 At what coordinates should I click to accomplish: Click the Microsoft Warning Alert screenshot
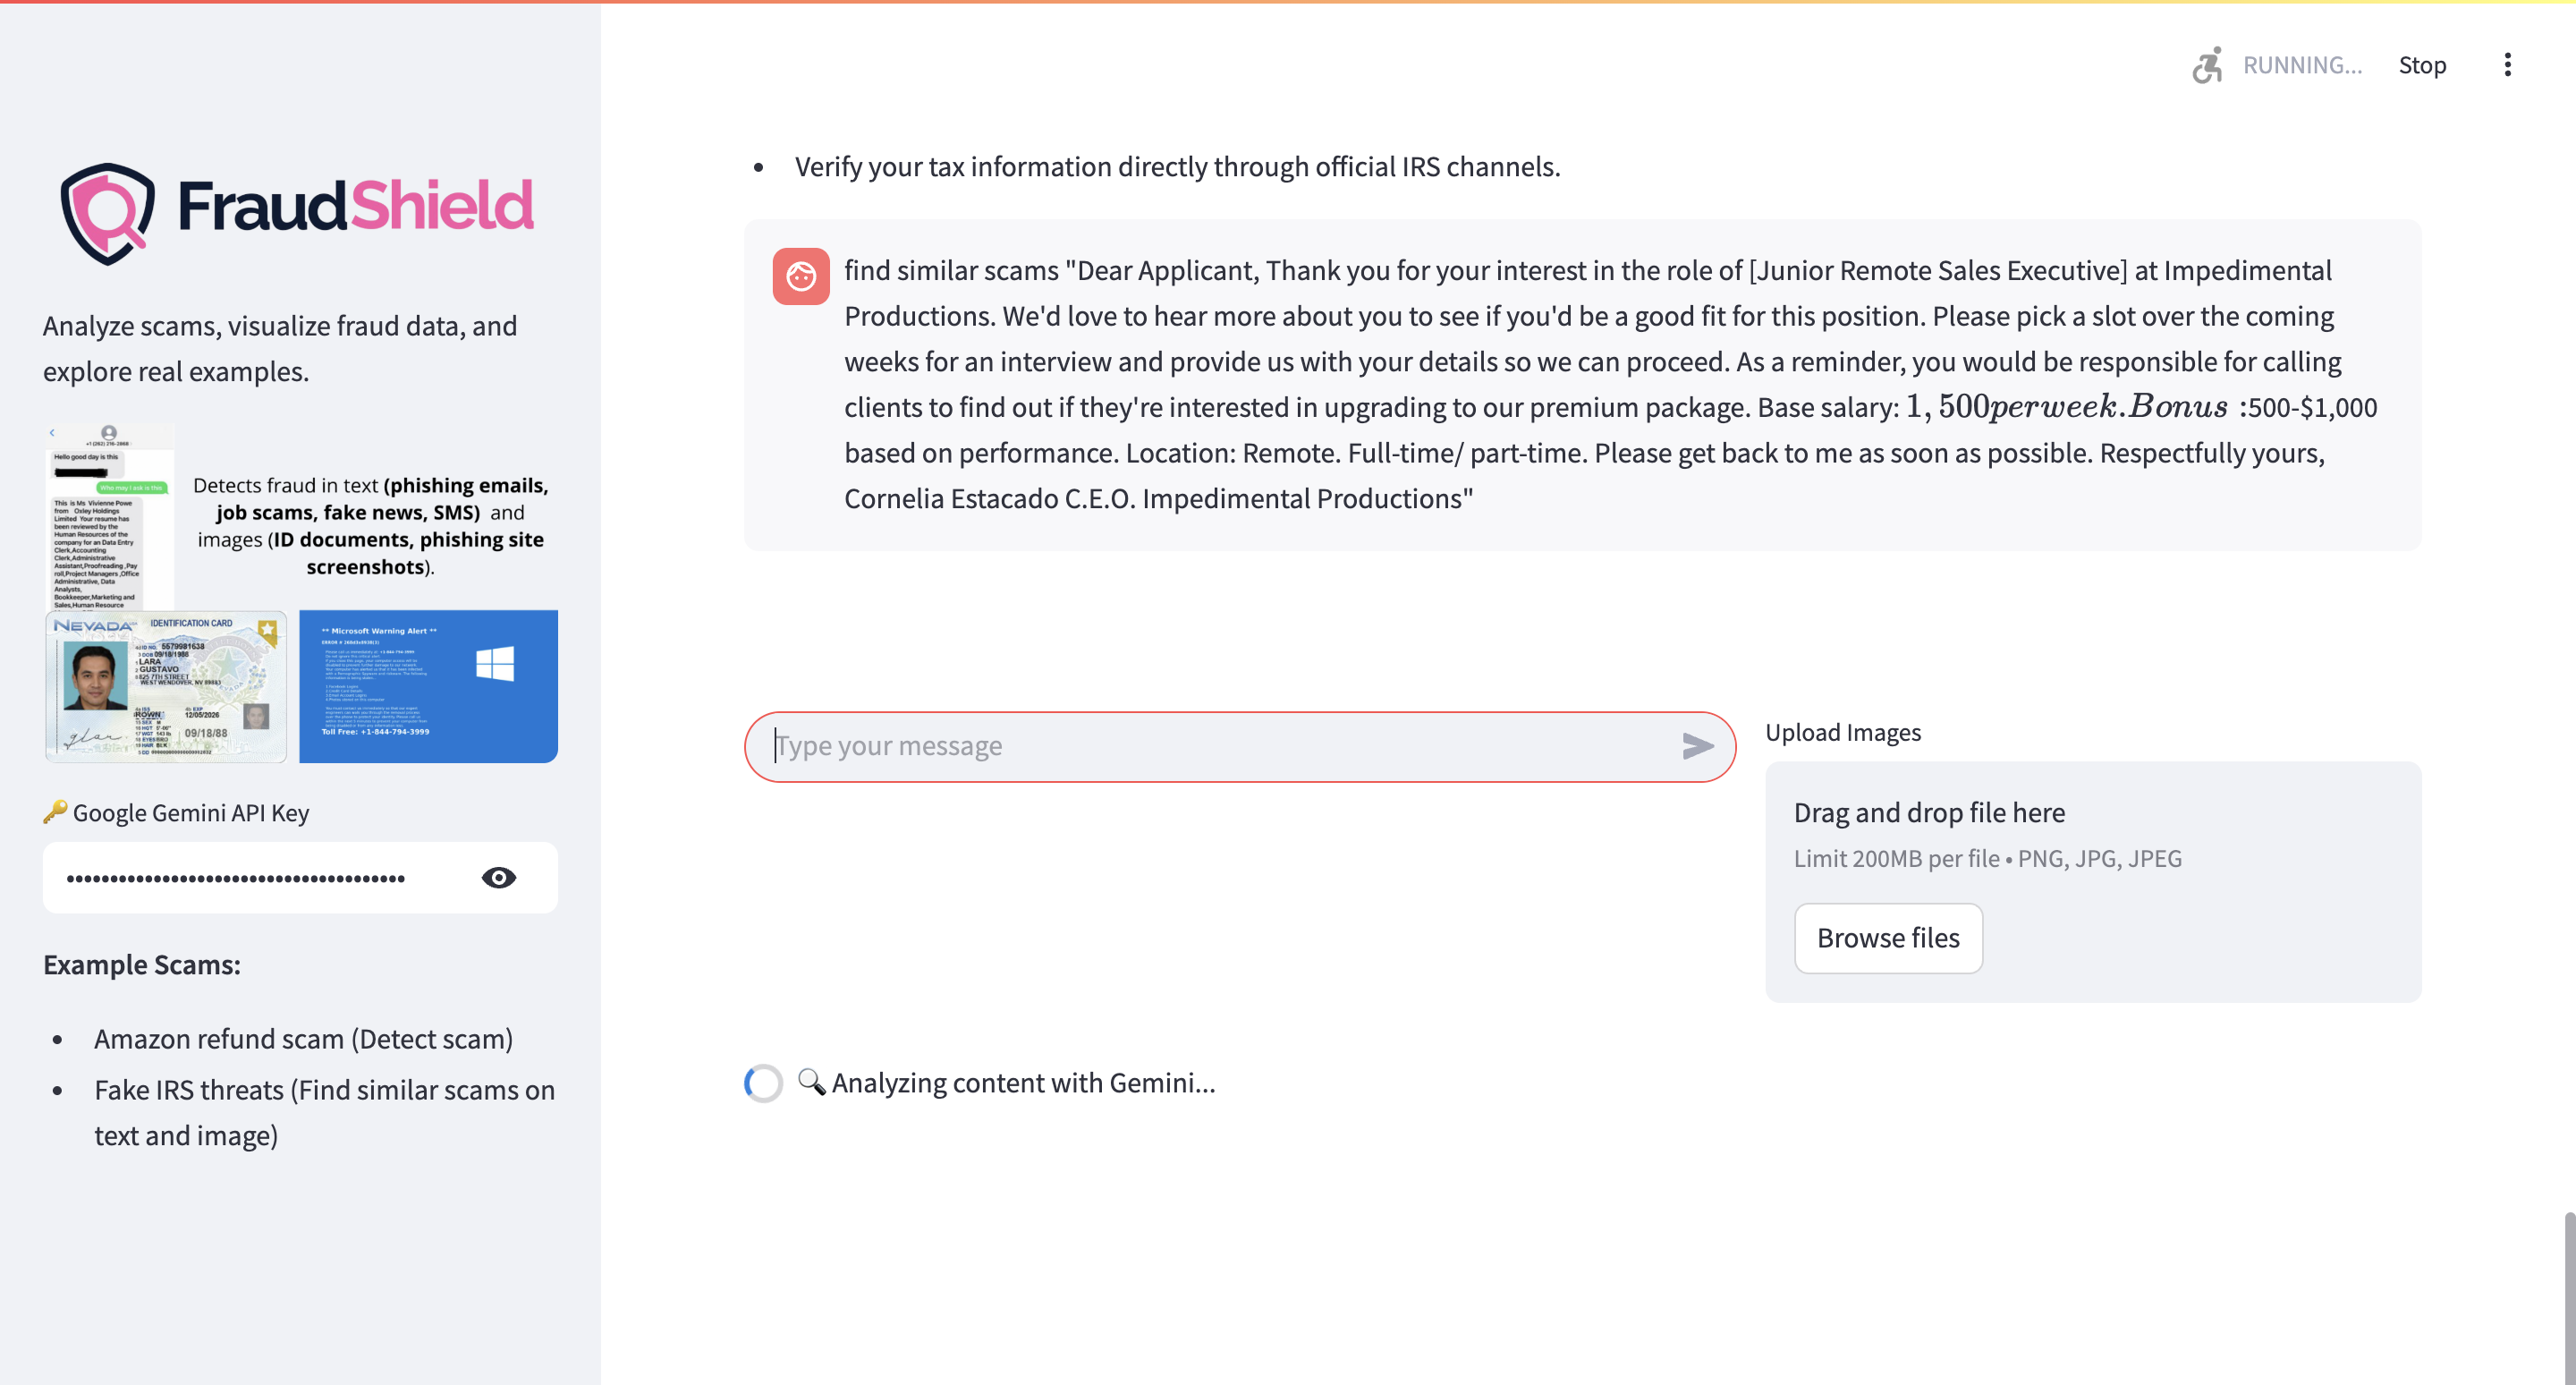(x=428, y=687)
